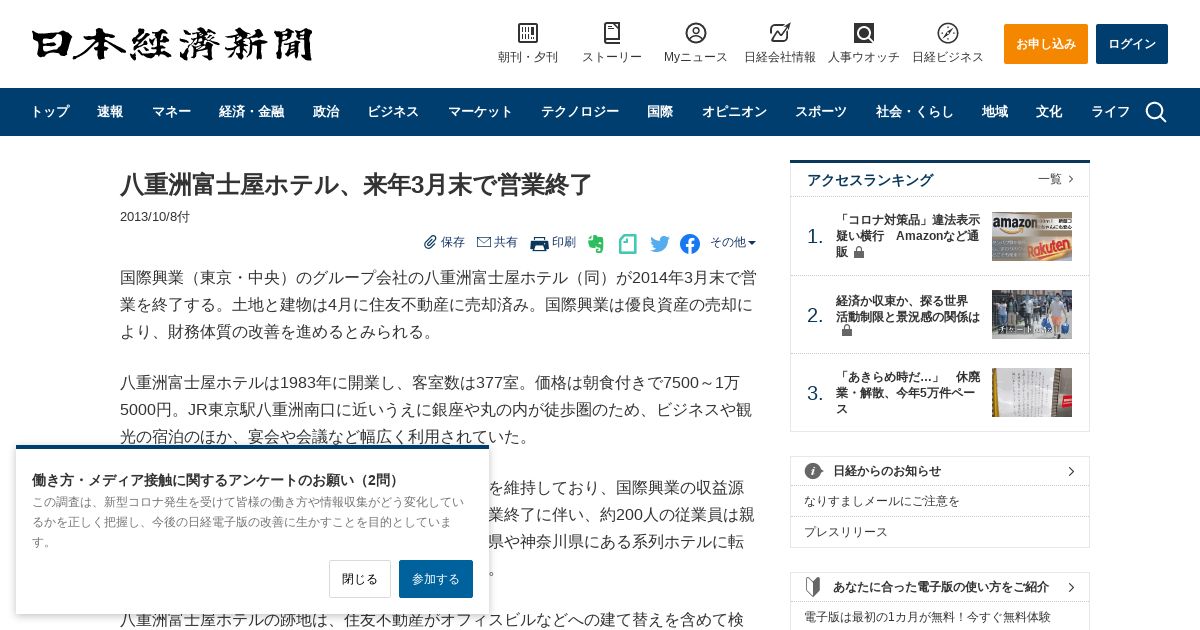
Task: Open the マネー menu item
Action: [x=171, y=112]
